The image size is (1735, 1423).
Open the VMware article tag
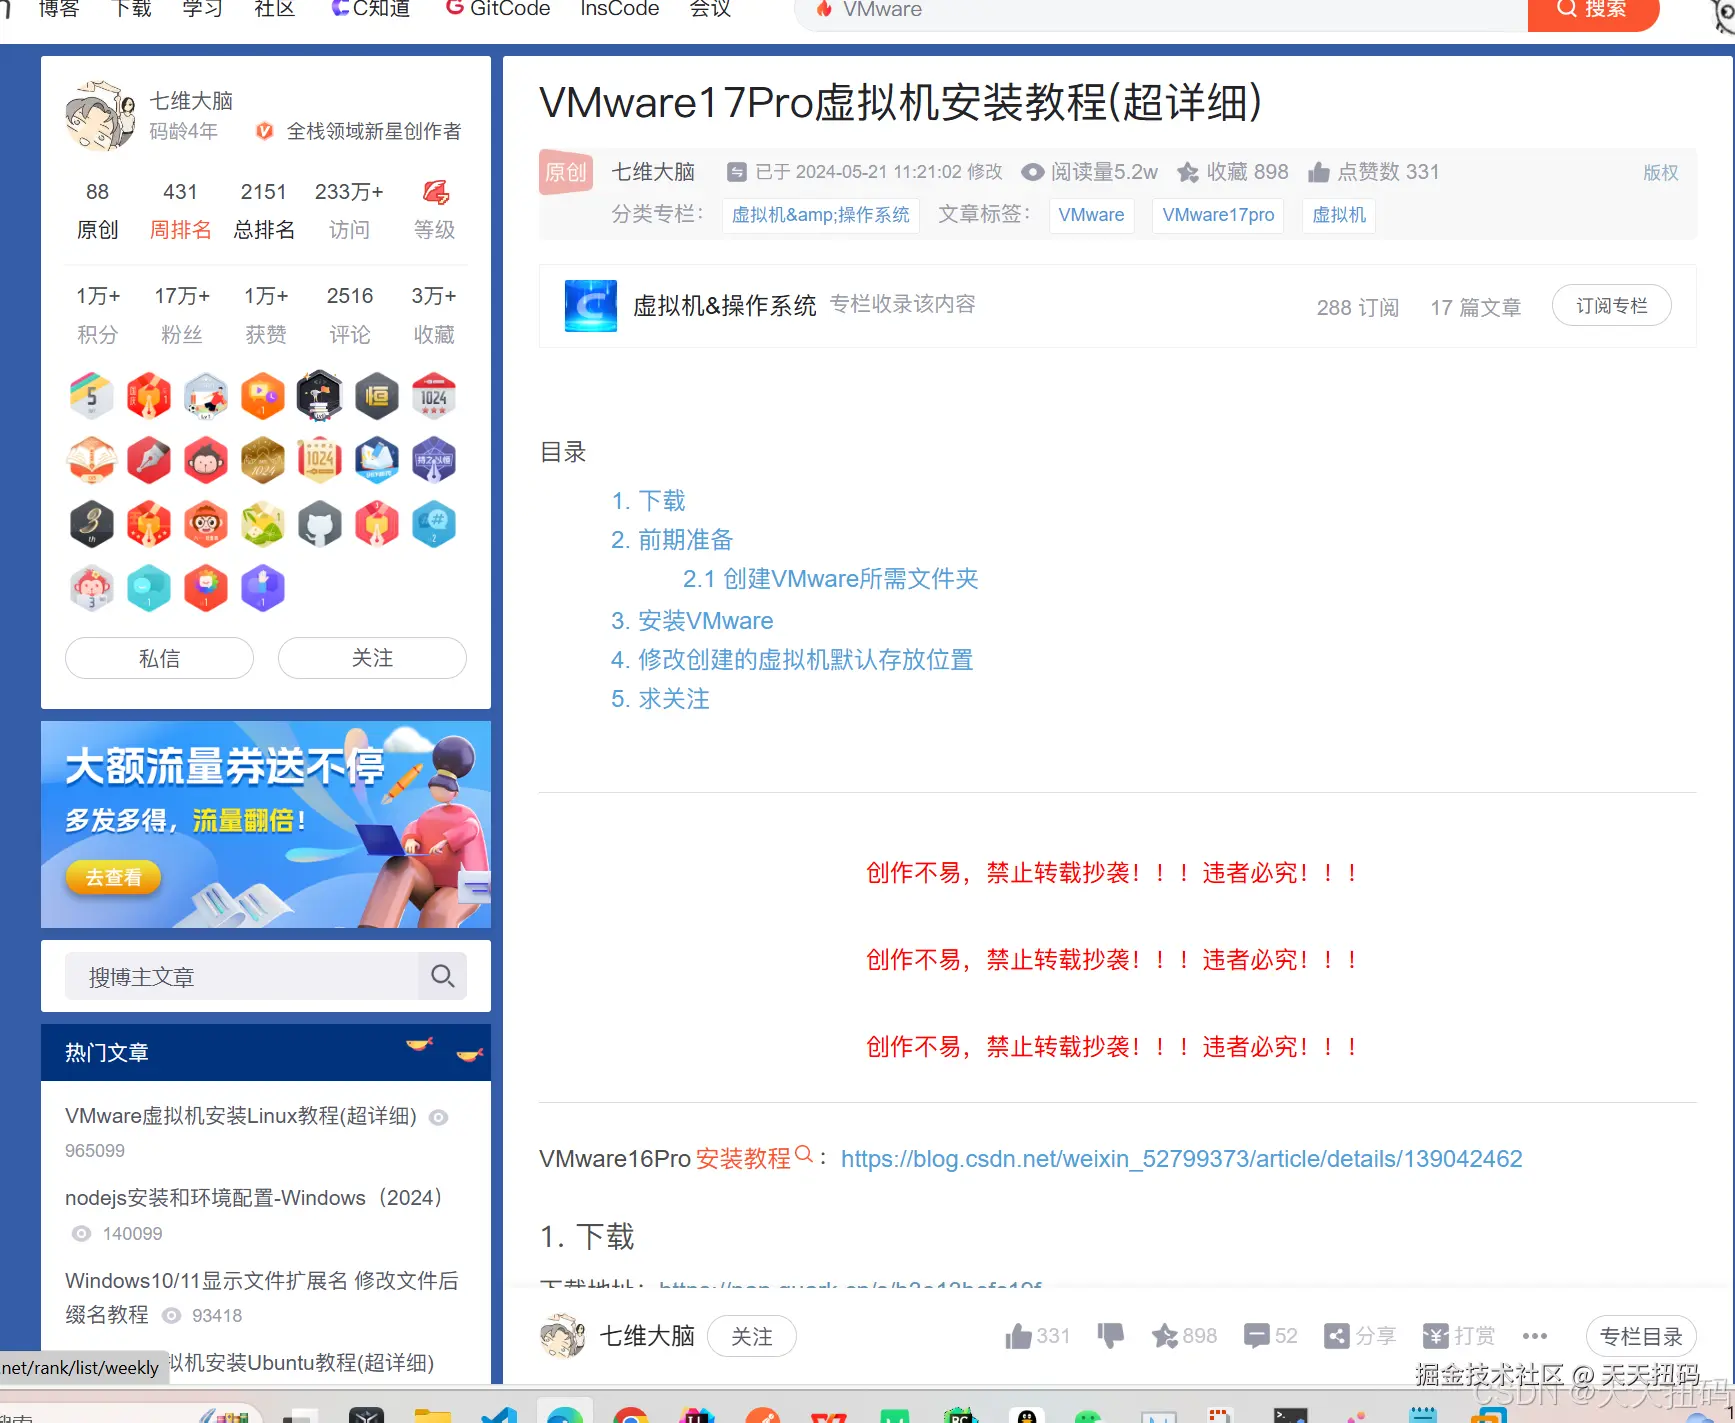1091,215
